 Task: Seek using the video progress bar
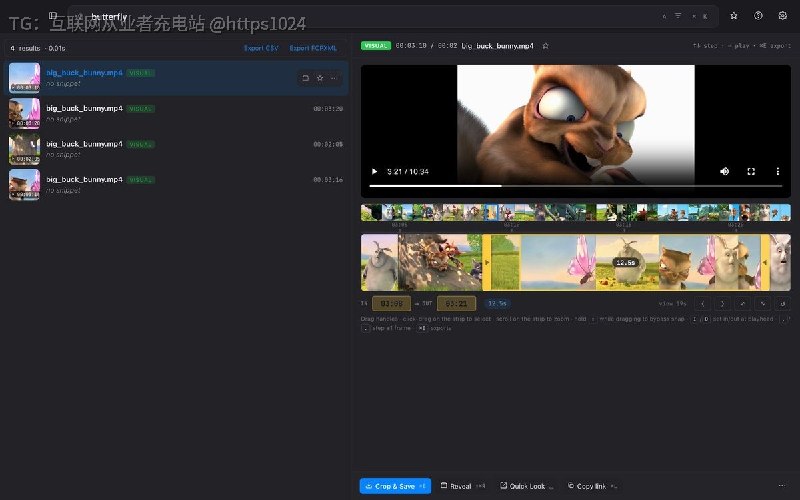click(576, 186)
